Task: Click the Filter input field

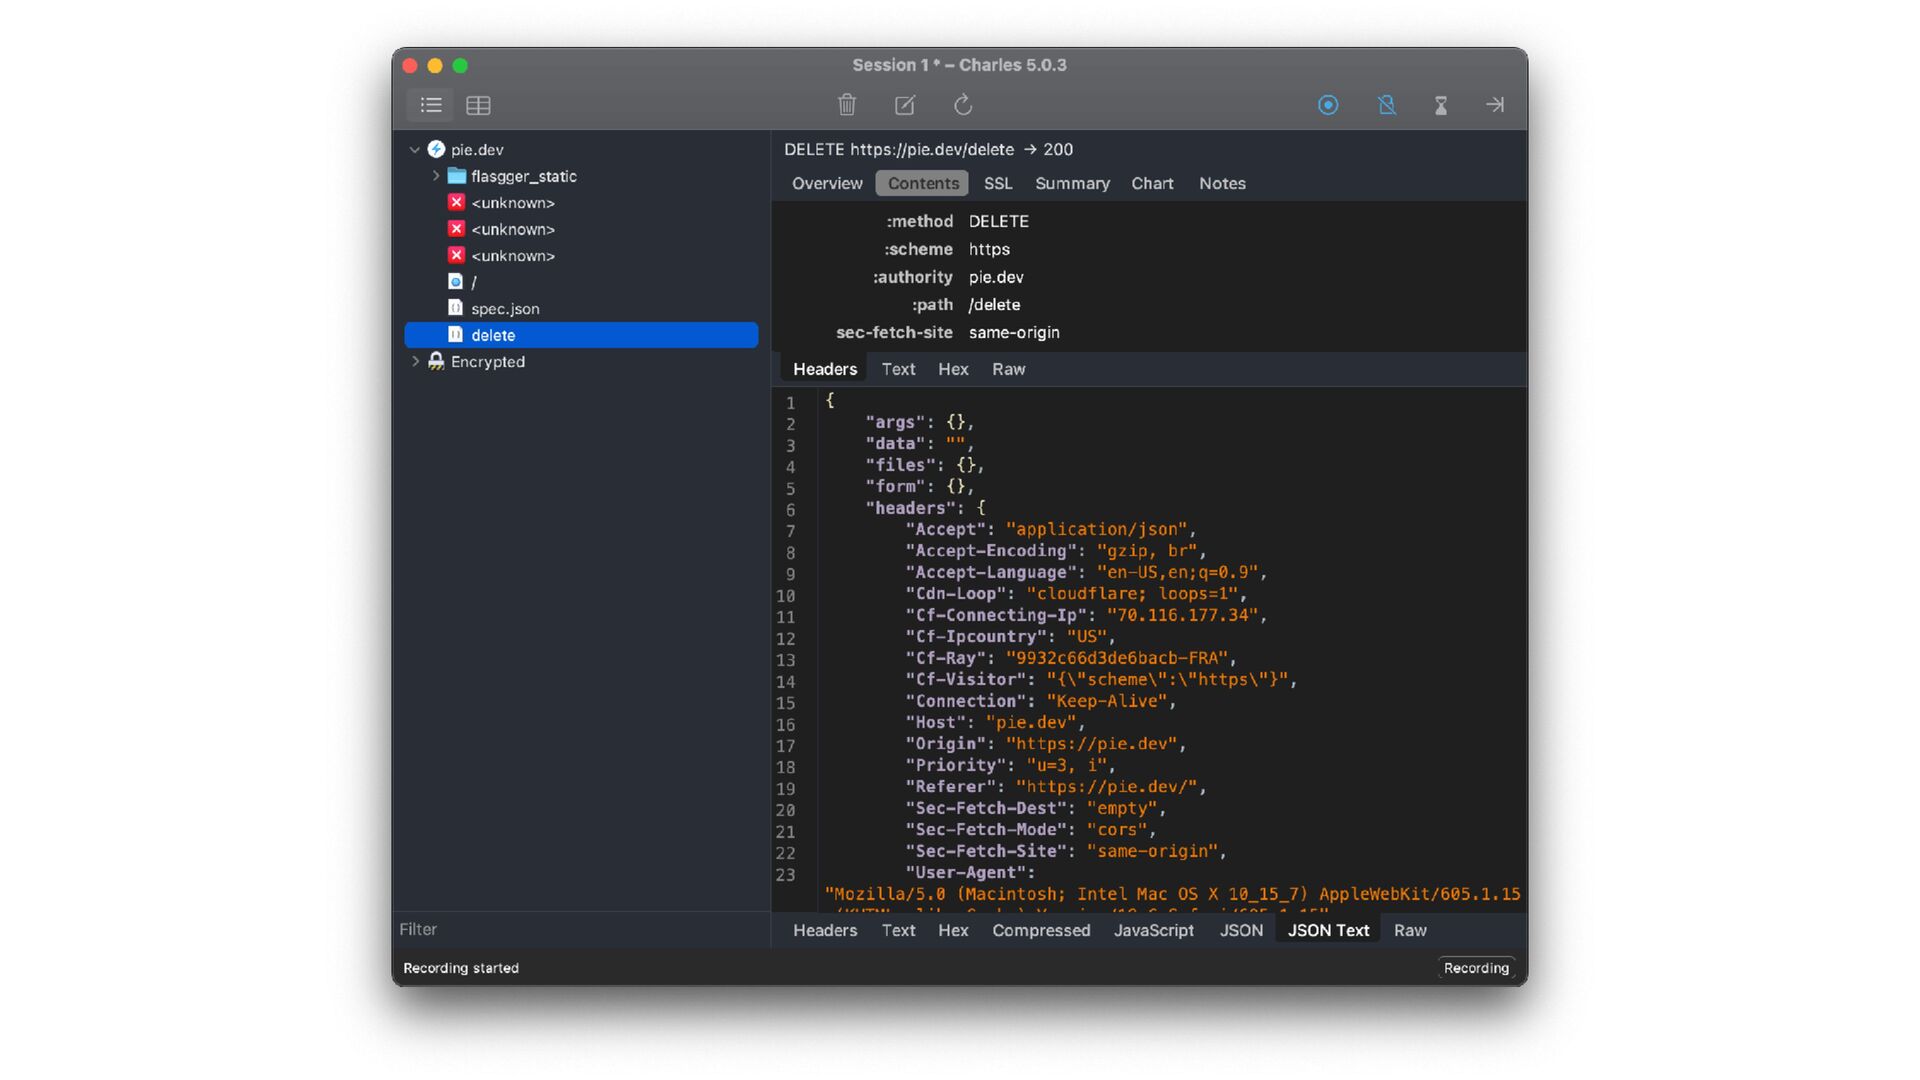Action: (x=580, y=929)
